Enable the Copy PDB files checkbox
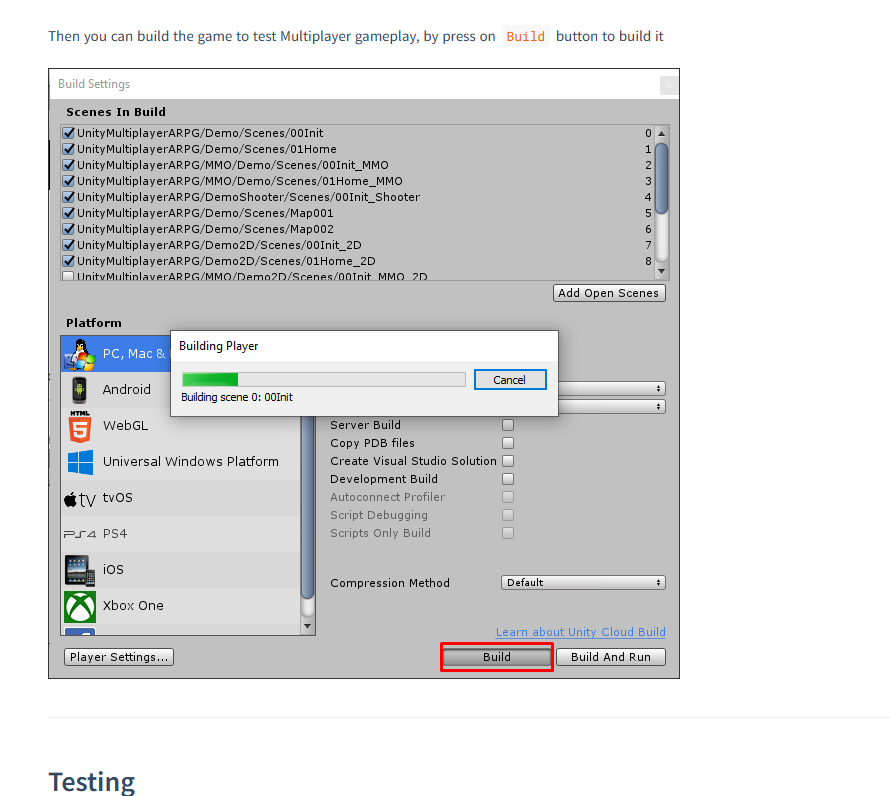The image size is (890, 796). tap(508, 443)
